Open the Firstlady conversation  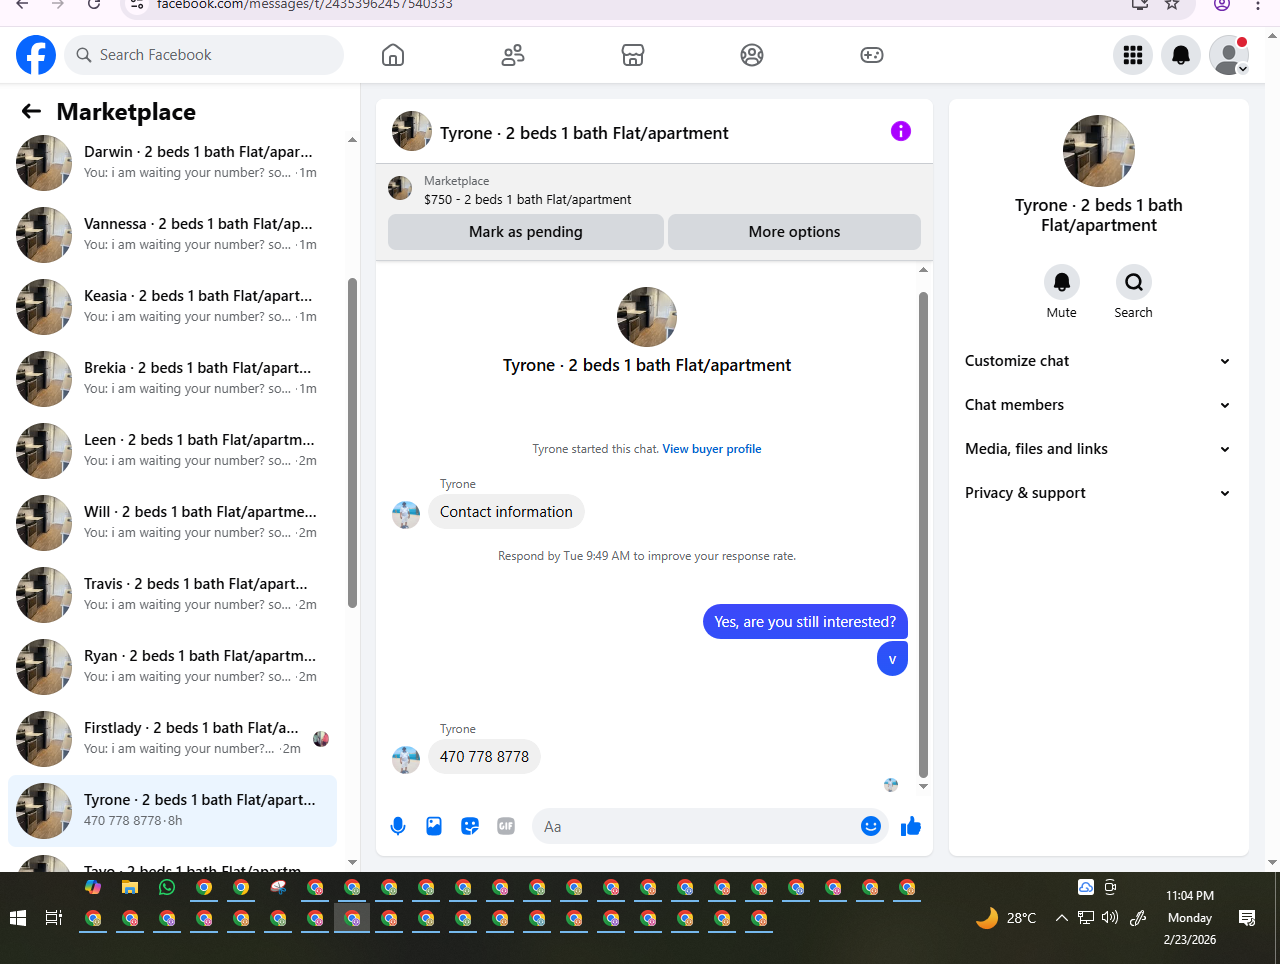coord(172,738)
